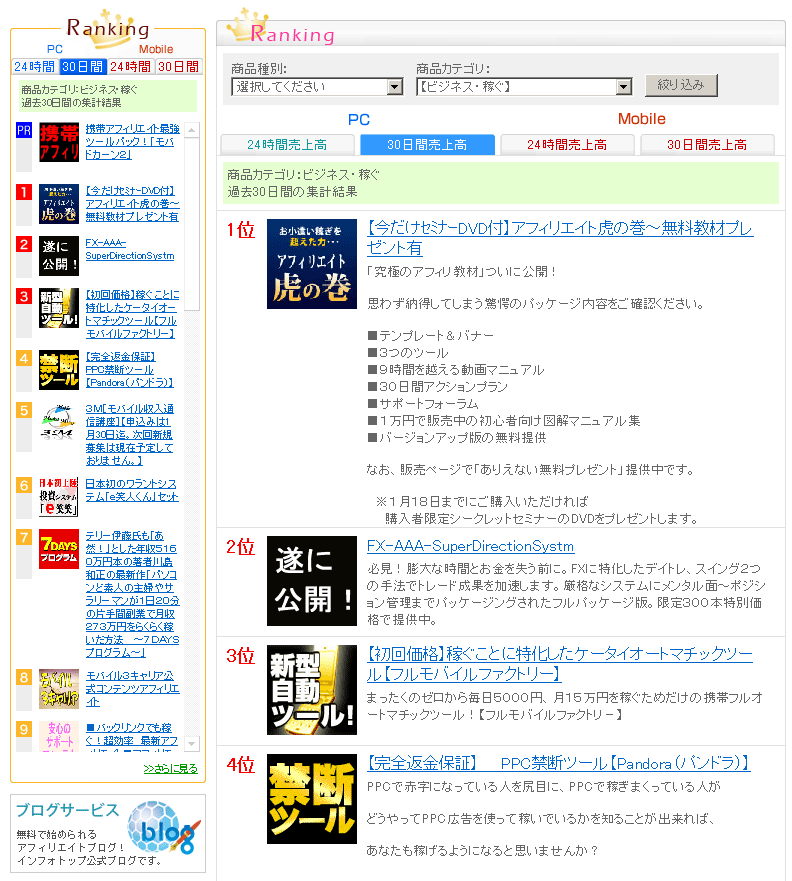Click sidebar rank 4 number badge
792x881 pixels.
24,358
